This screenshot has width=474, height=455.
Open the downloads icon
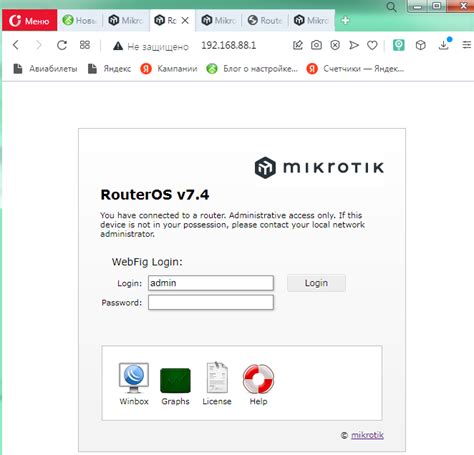click(x=444, y=45)
